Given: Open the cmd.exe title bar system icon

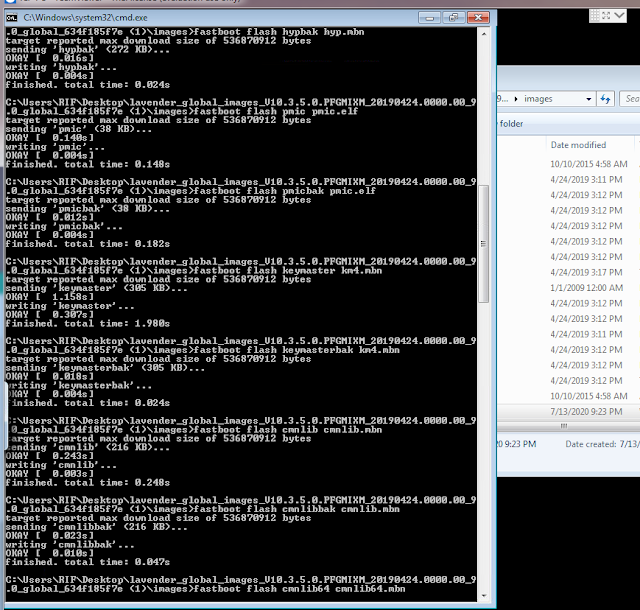Looking at the screenshot, I should click(11, 18).
